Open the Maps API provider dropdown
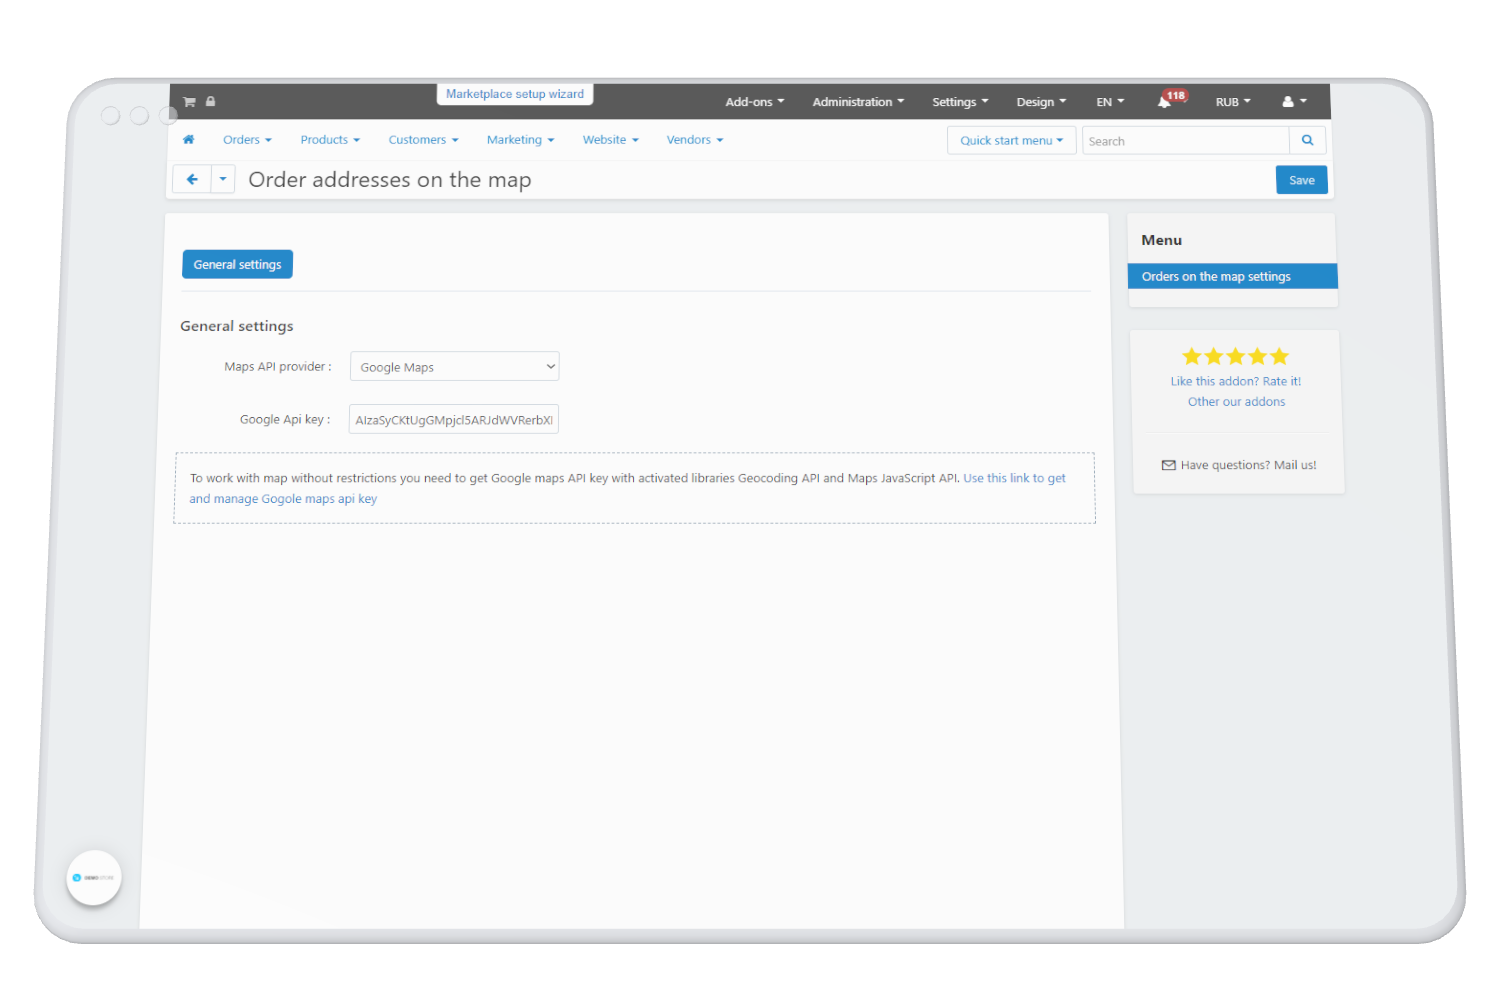Image resolution: width=1500 pixels, height=1000 pixels. pyautogui.click(x=454, y=367)
